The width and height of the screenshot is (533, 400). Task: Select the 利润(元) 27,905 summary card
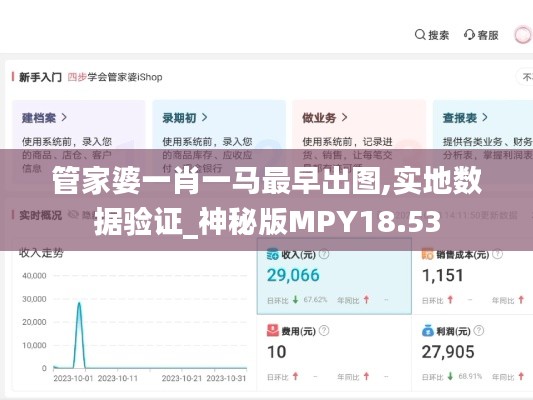(472, 353)
